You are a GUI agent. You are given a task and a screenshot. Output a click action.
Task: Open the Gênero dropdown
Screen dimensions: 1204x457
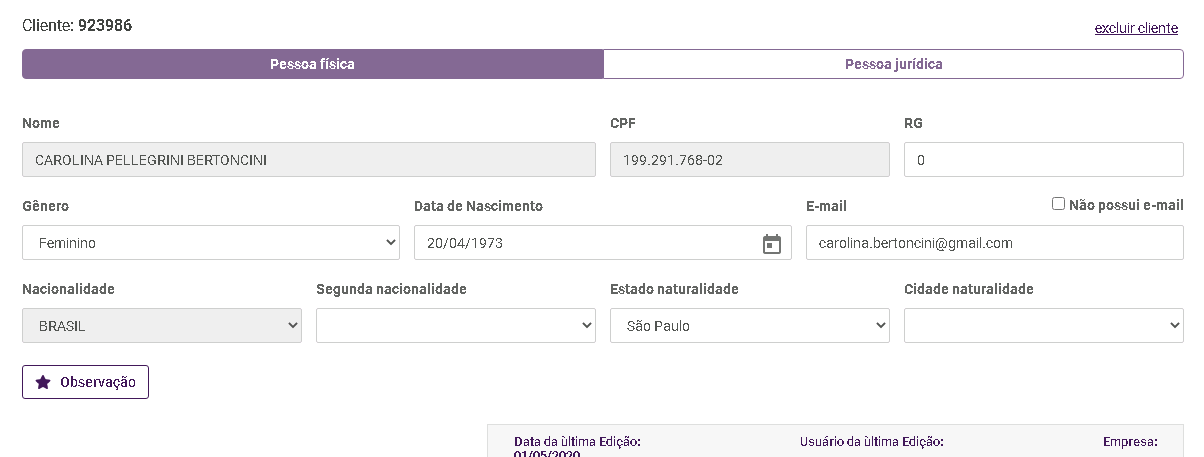coord(210,243)
